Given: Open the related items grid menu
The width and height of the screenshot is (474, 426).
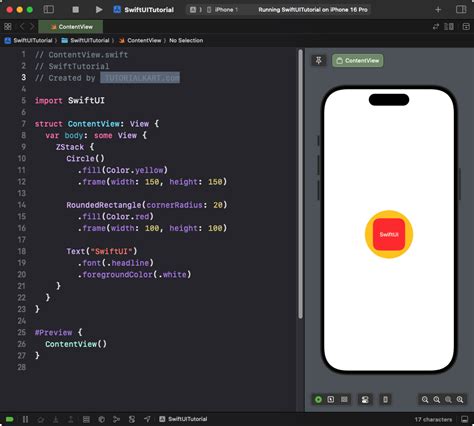Looking at the screenshot, I should tap(8, 26).
